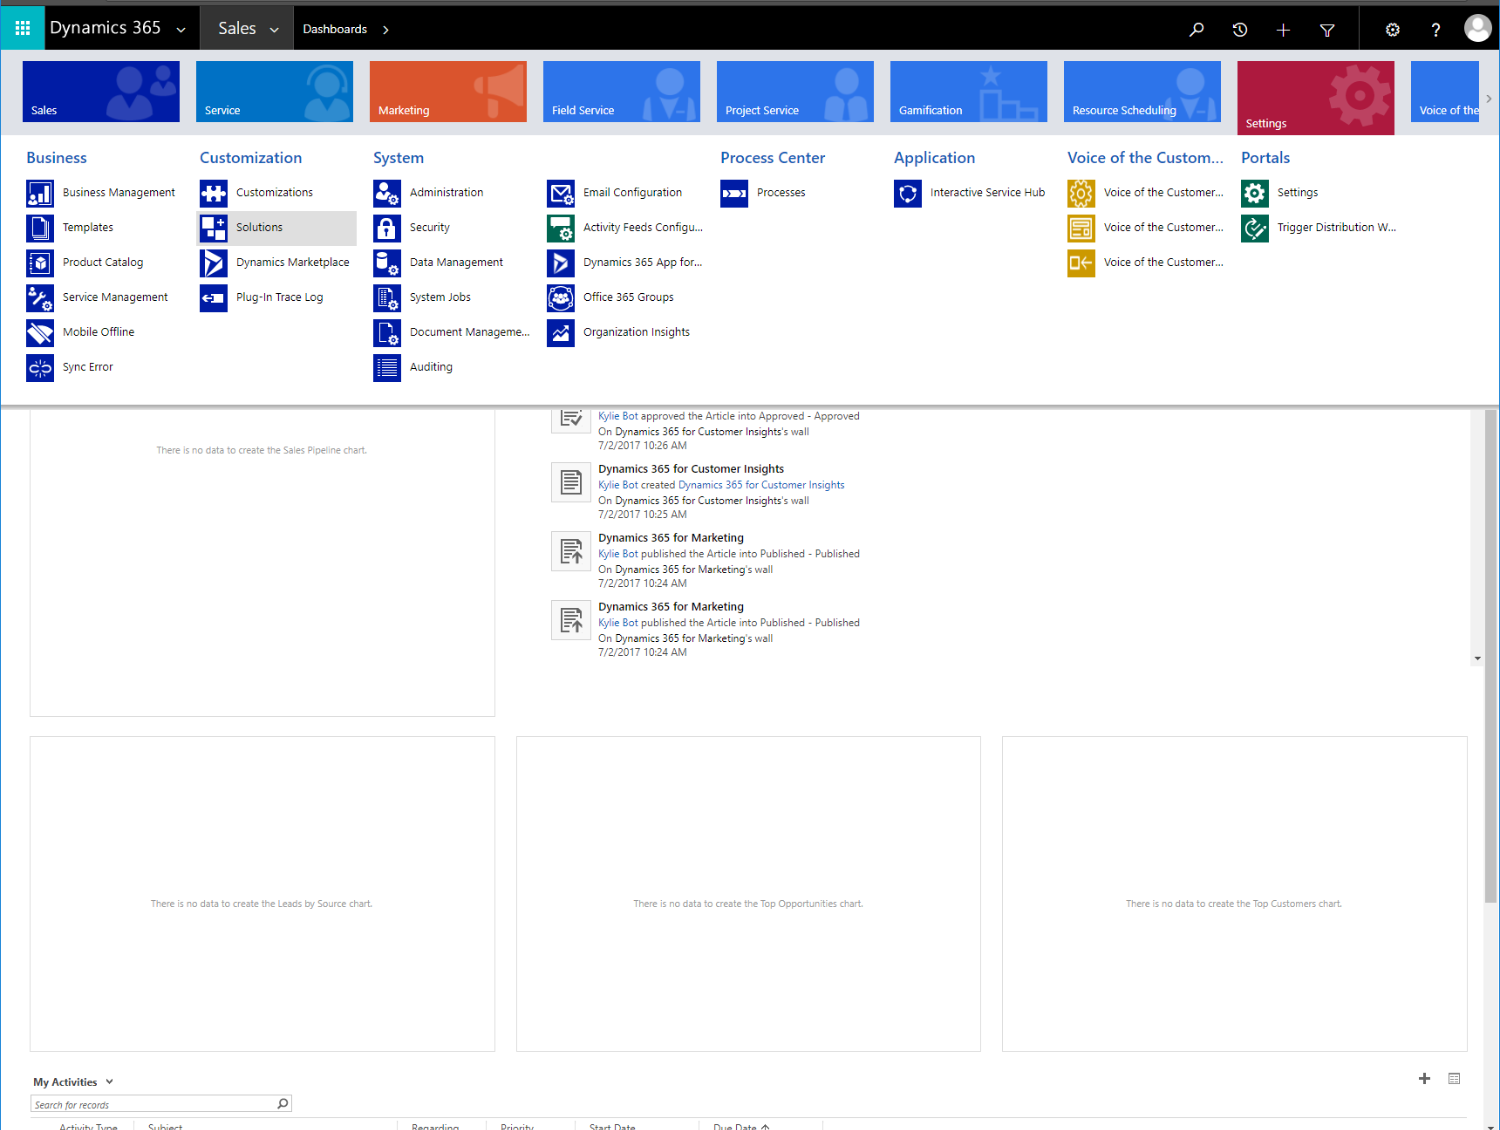Open recently viewed items history icon
Viewport: 1500px width, 1130px height.
[1240, 29]
